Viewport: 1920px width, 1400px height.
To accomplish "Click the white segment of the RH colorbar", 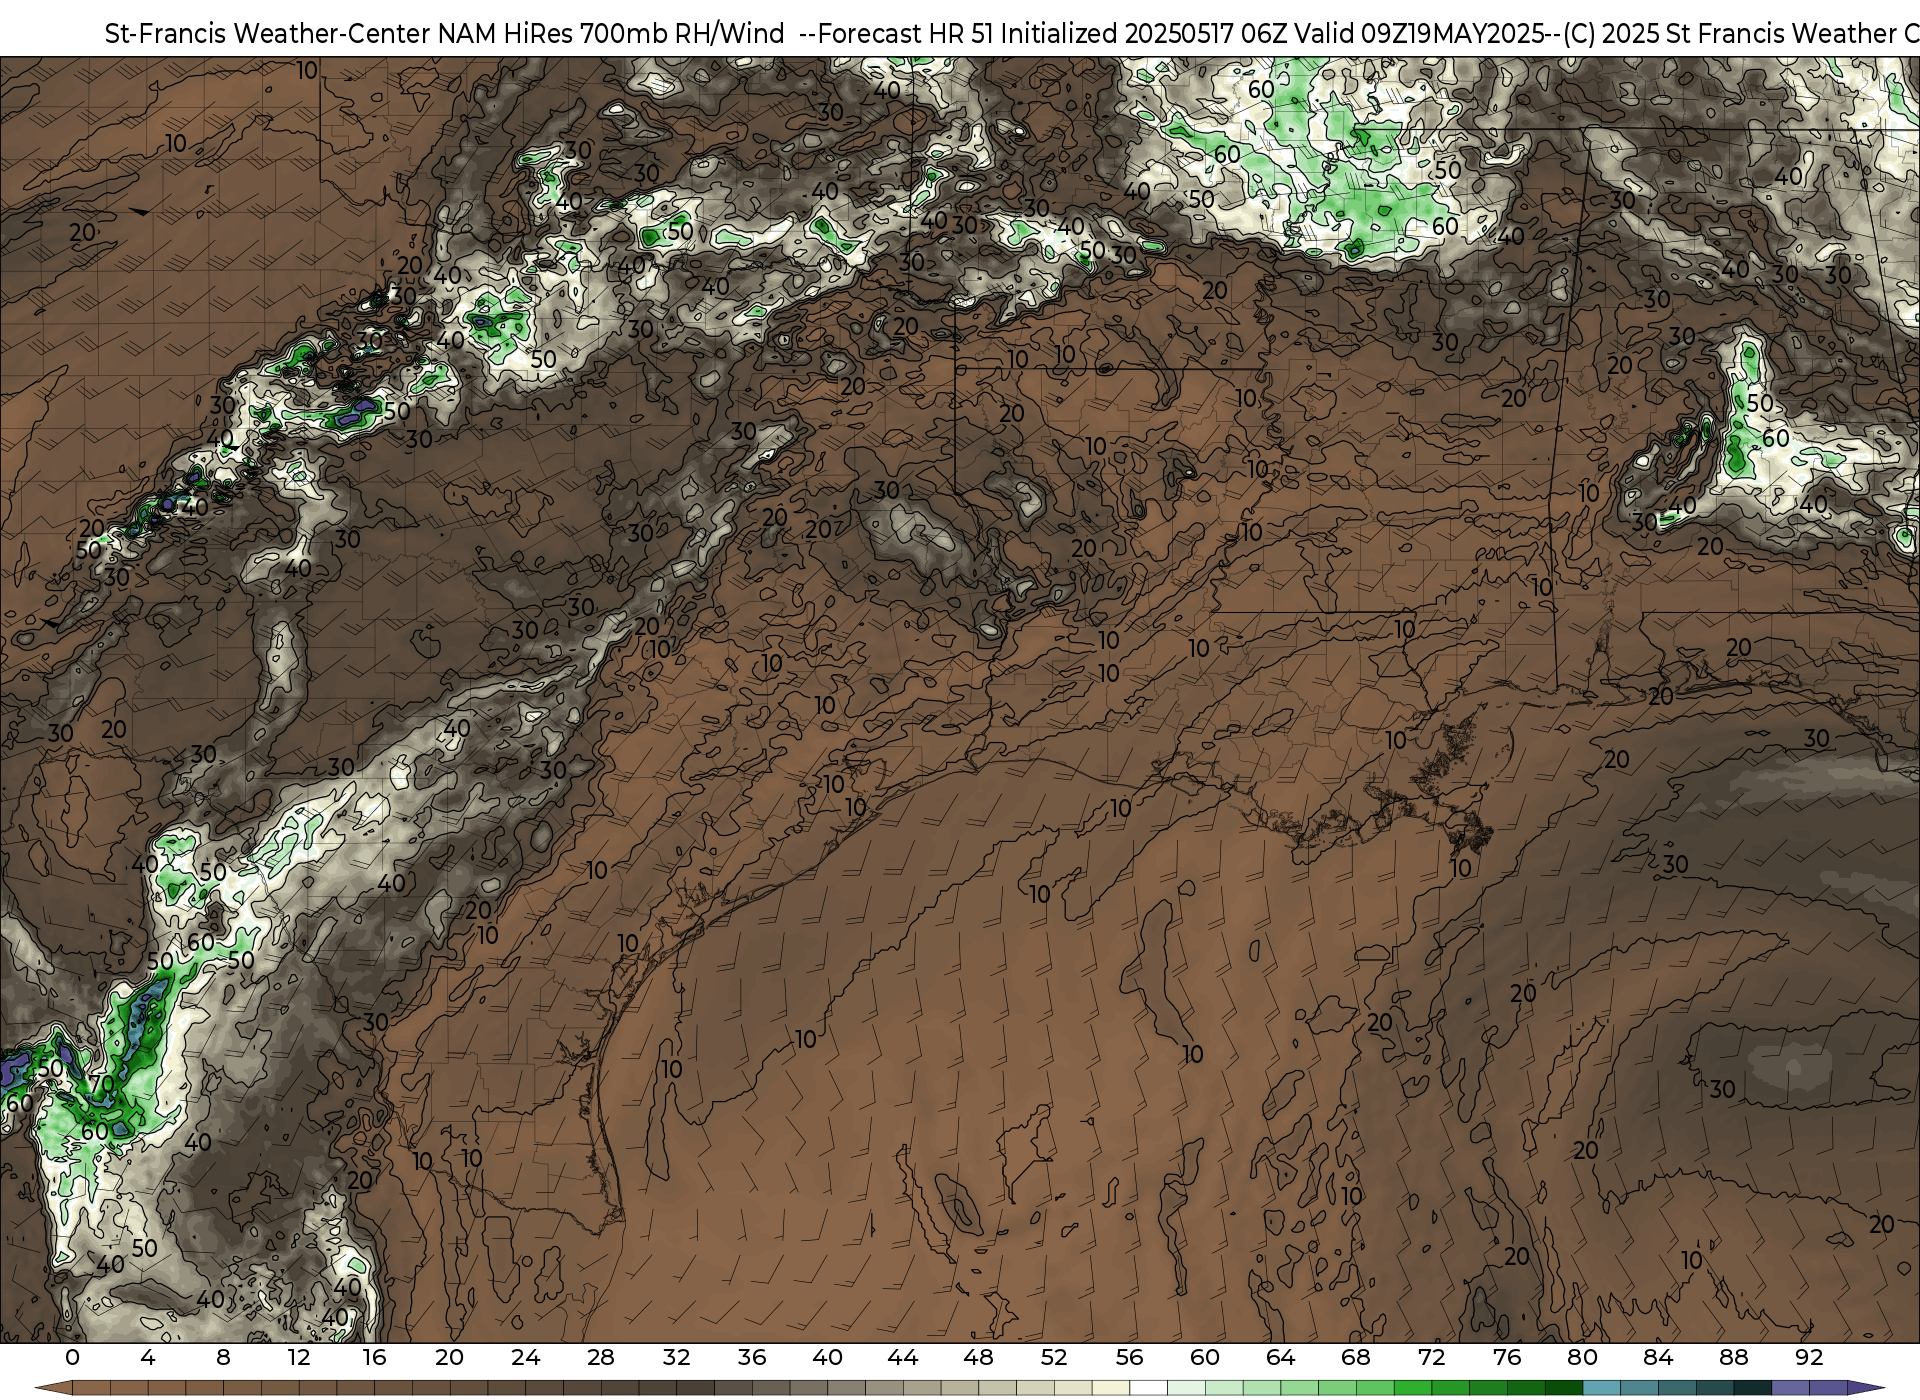I will (x=1149, y=1388).
